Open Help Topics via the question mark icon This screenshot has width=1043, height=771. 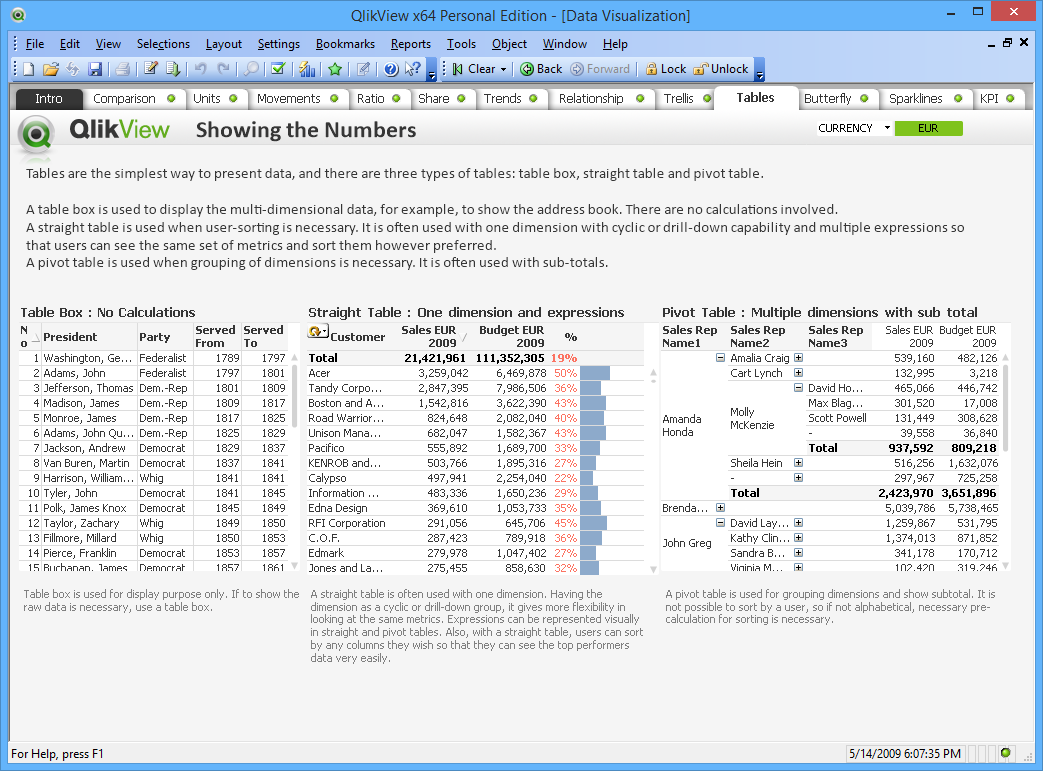click(391, 69)
